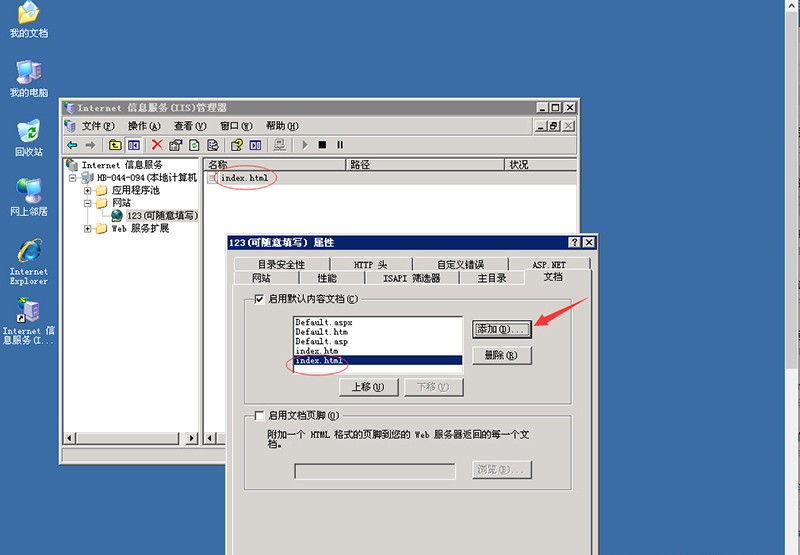The width and height of the screenshot is (800, 555).
Task: Click the Help question mark toolbar icon
Action: [237, 145]
